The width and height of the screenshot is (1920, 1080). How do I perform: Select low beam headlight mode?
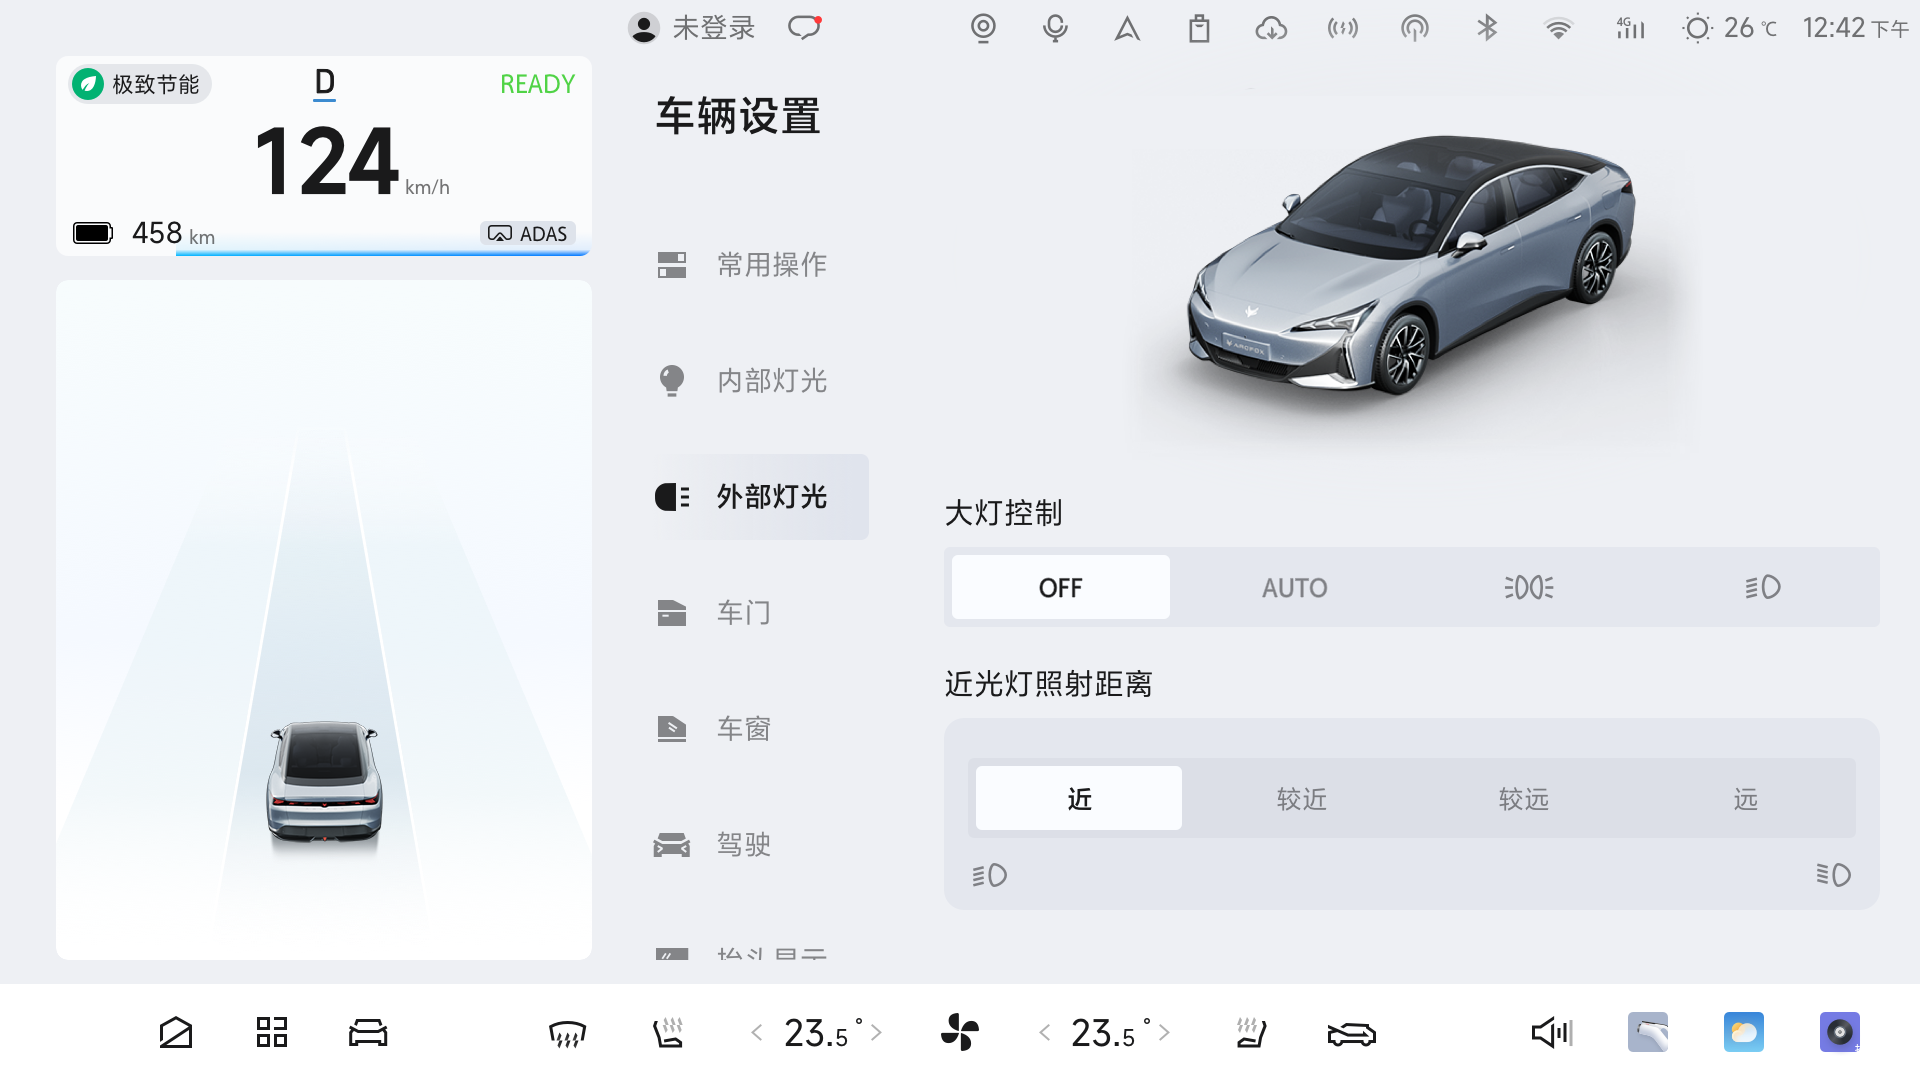[1762, 588]
